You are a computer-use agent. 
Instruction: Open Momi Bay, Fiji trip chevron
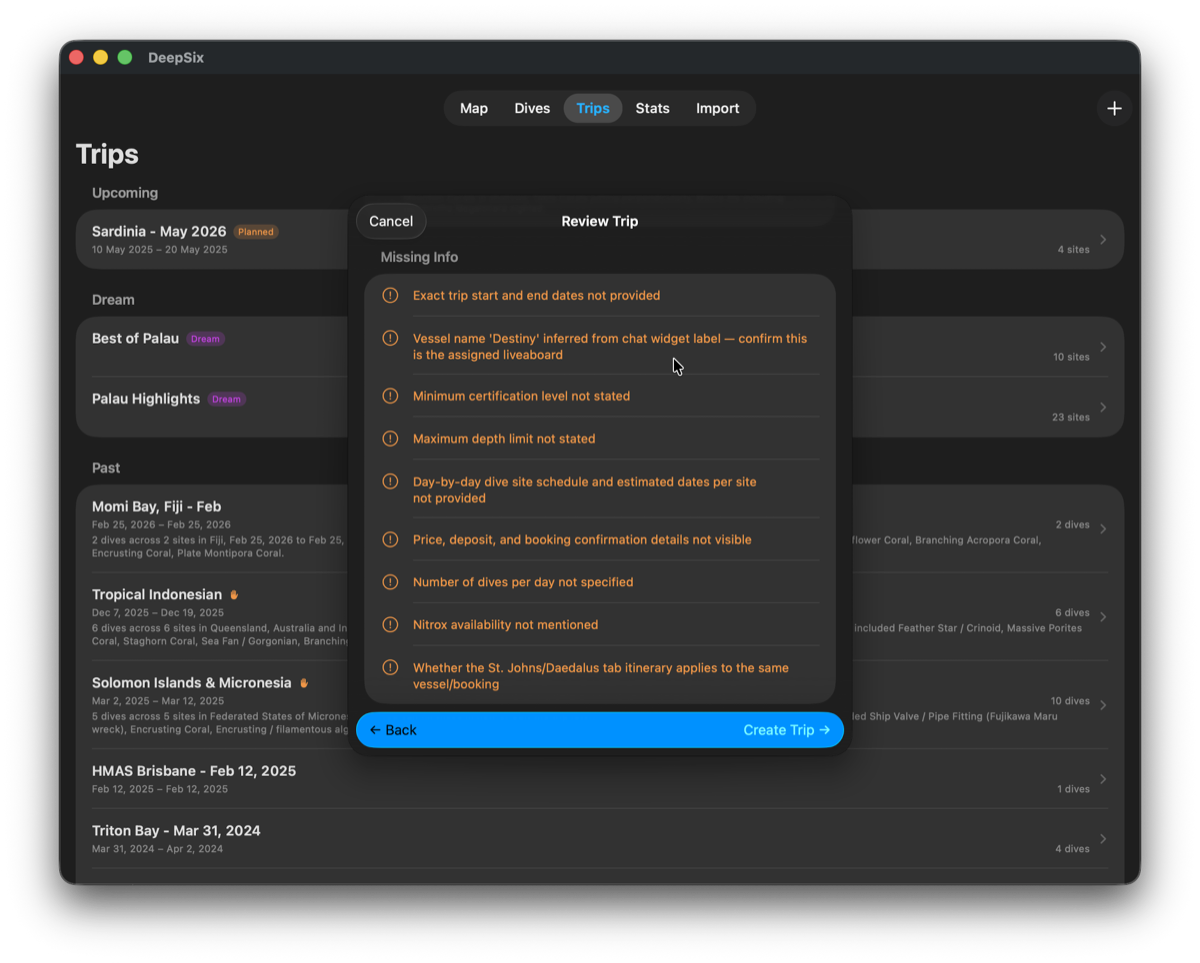(1103, 529)
